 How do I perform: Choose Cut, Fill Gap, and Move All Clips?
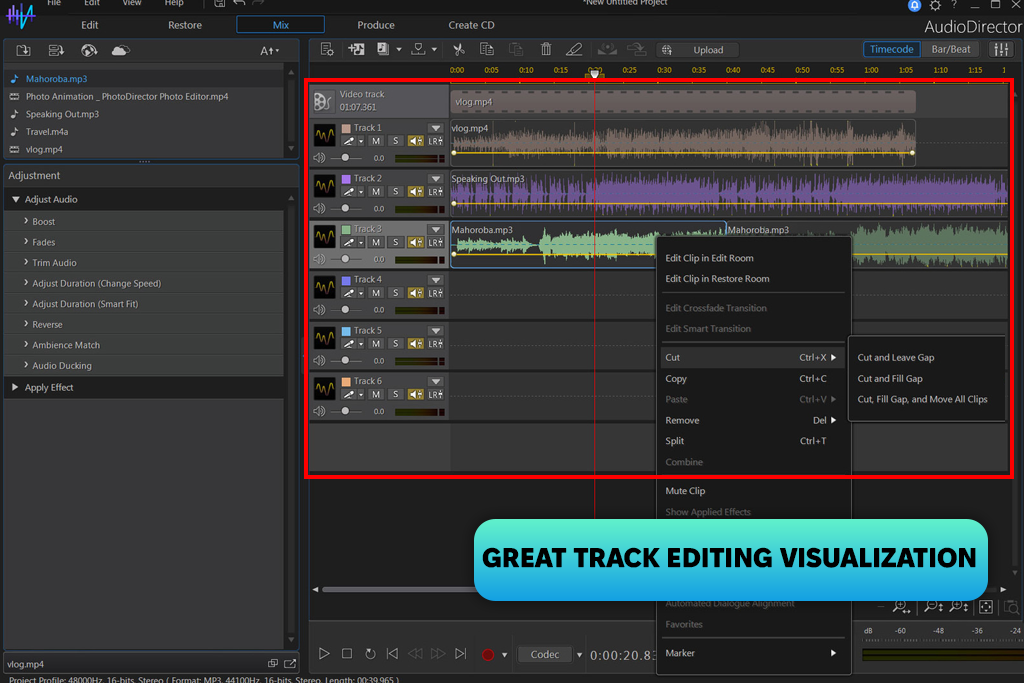pos(922,399)
